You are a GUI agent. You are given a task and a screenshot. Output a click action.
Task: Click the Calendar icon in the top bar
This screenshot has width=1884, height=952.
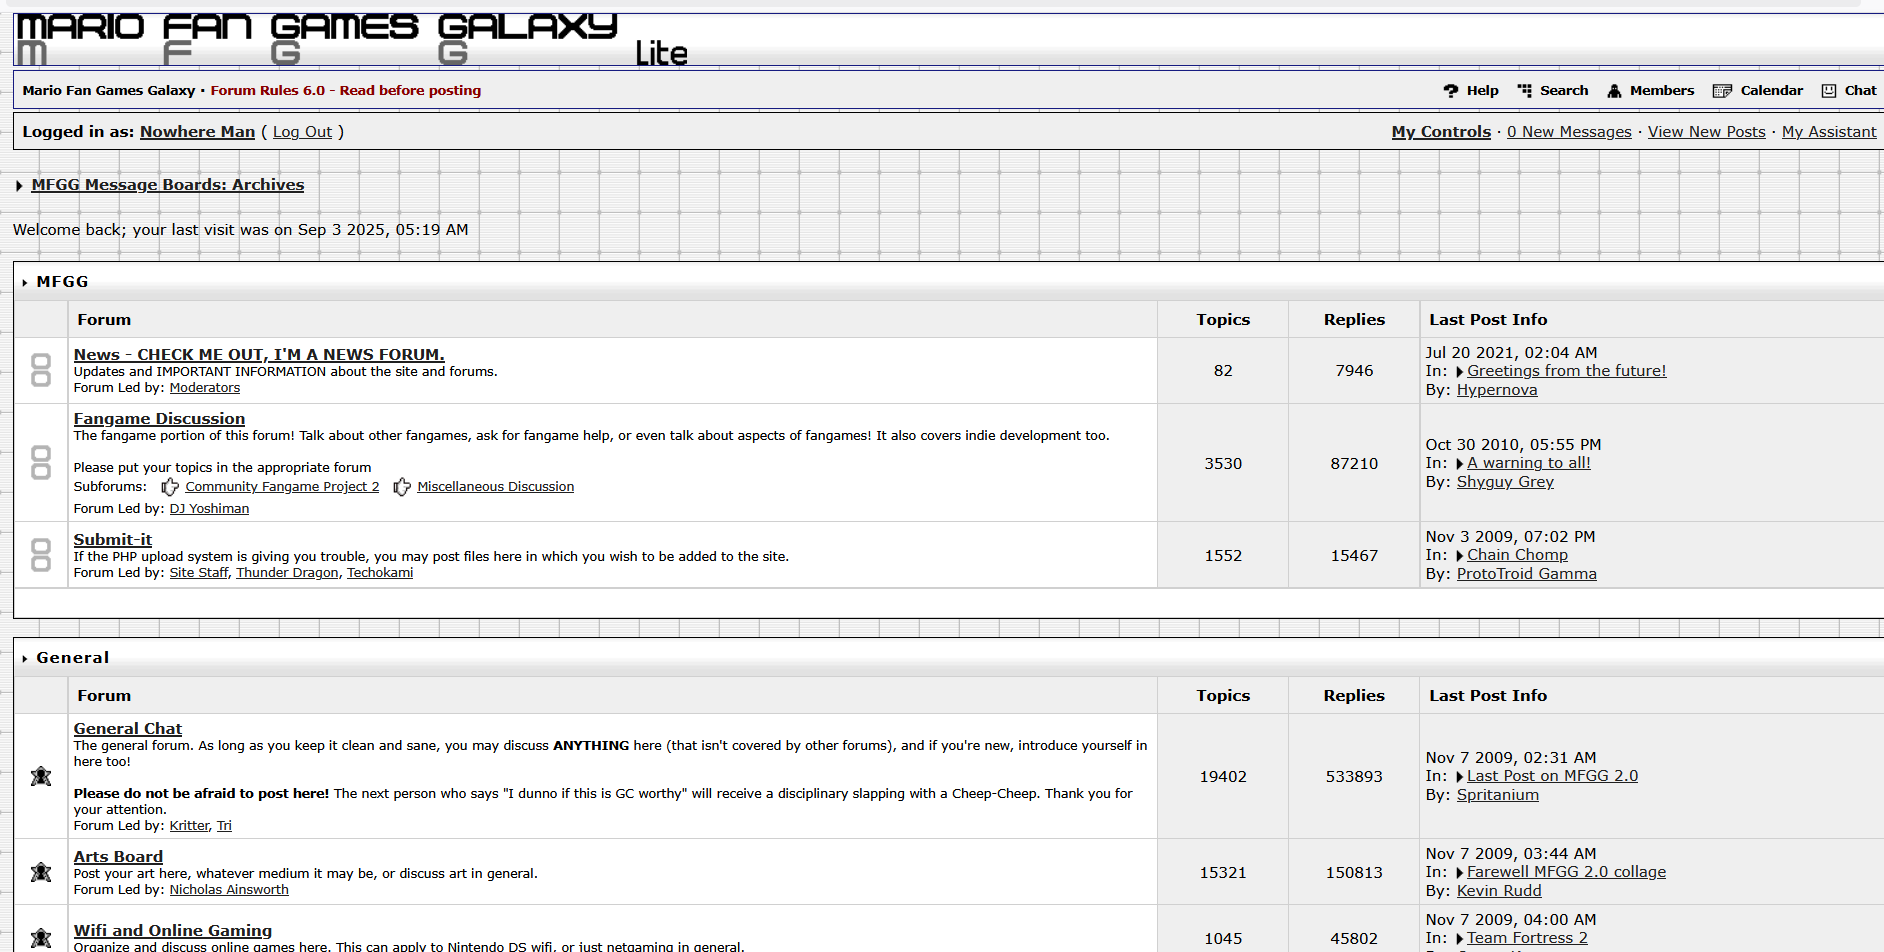click(1722, 91)
